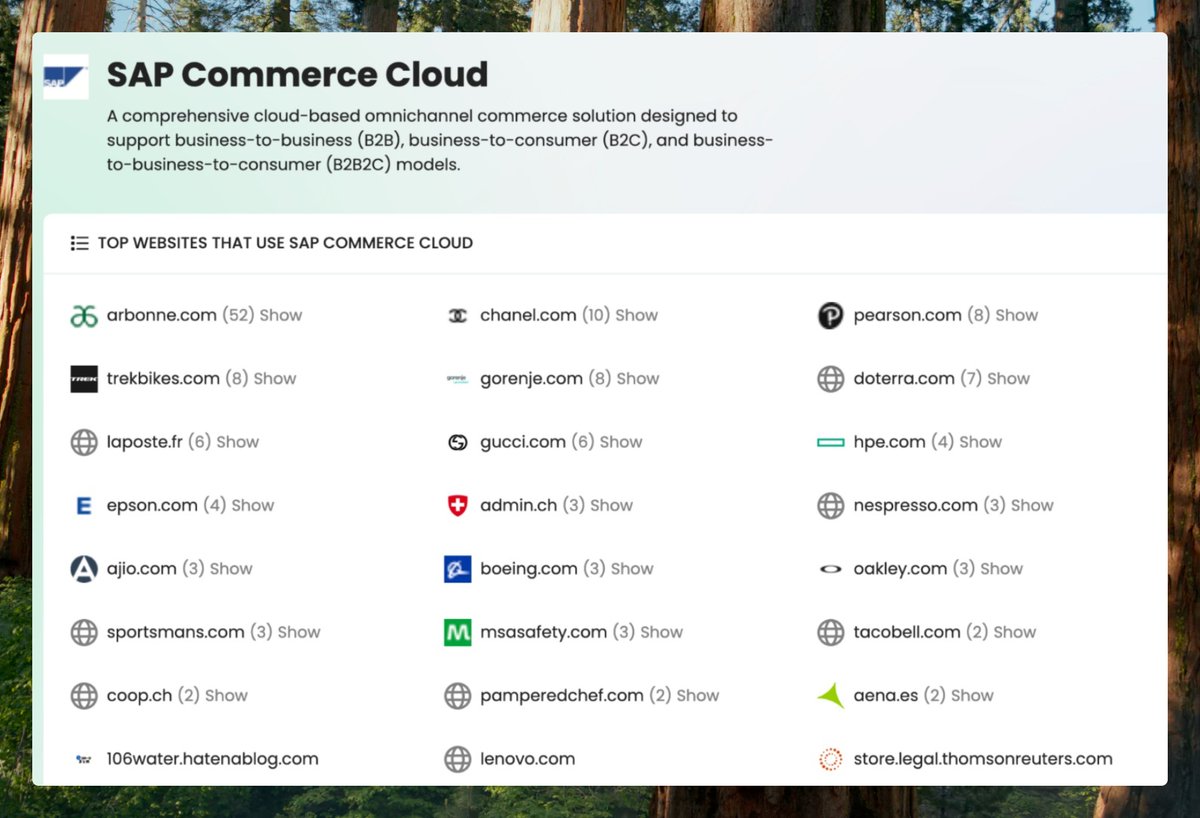Open the gucci.com link
The width and height of the screenshot is (1200, 818).
pos(523,441)
